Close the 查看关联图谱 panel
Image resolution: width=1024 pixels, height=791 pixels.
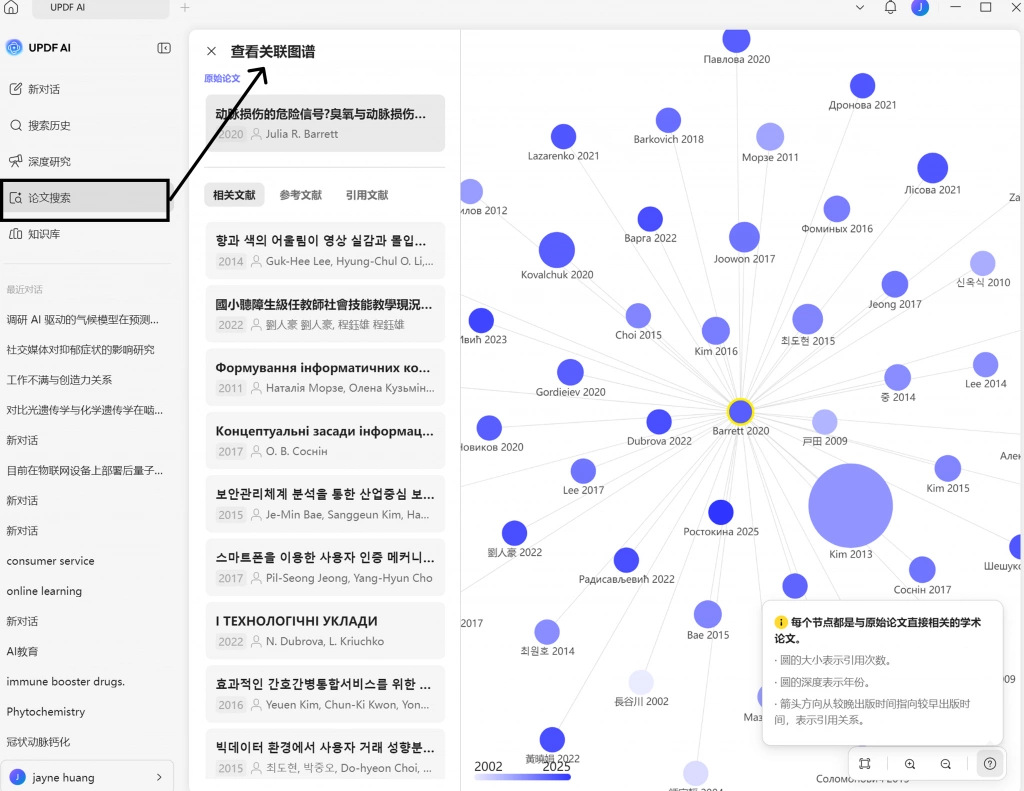tap(211, 51)
